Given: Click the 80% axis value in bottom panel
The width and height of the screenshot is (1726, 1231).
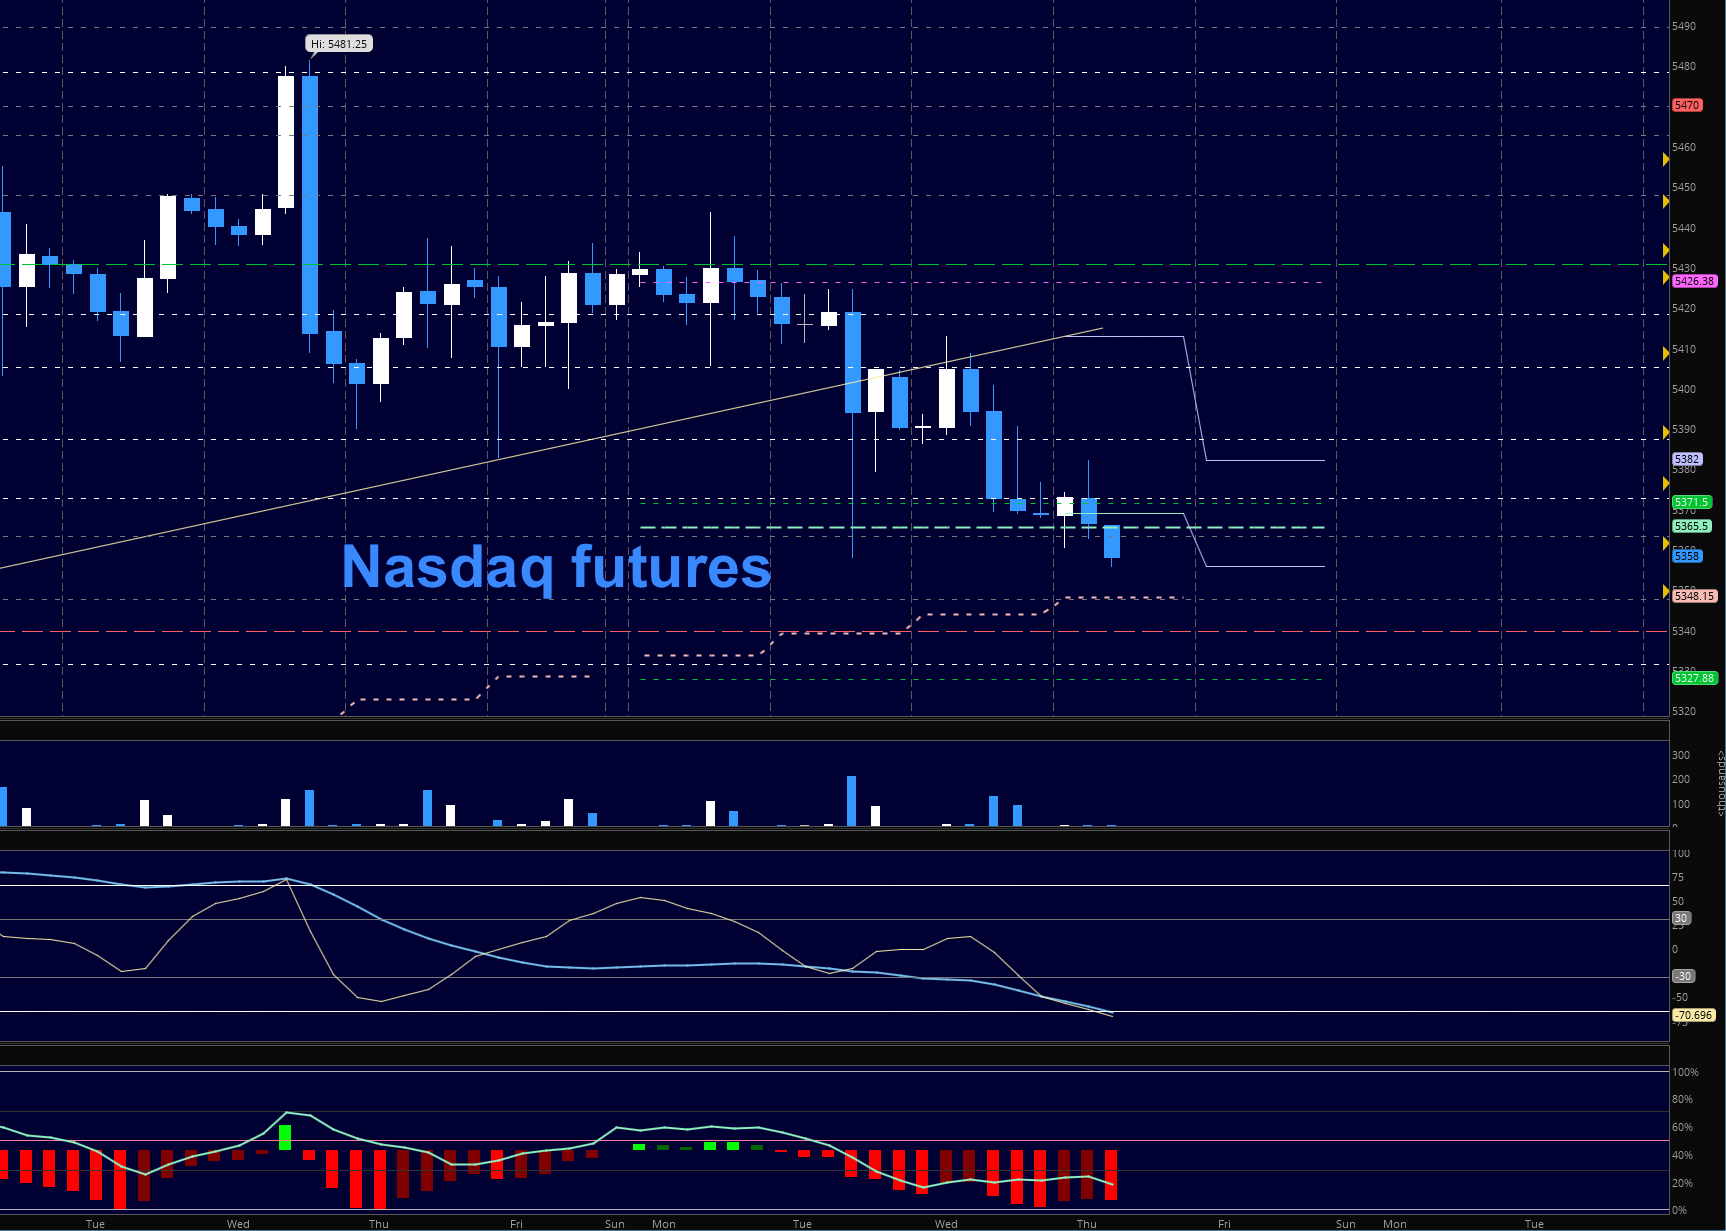Looking at the screenshot, I should (x=1683, y=1099).
